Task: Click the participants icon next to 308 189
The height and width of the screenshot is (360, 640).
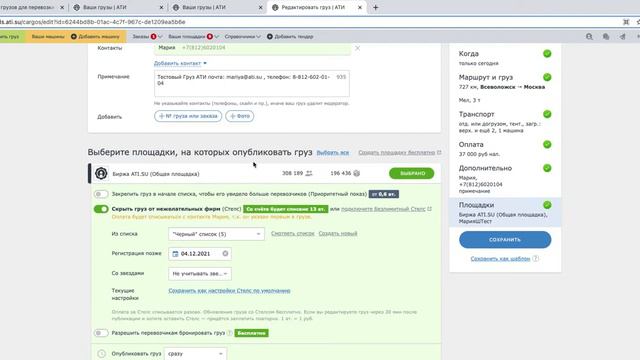Action: click(x=309, y=173)
